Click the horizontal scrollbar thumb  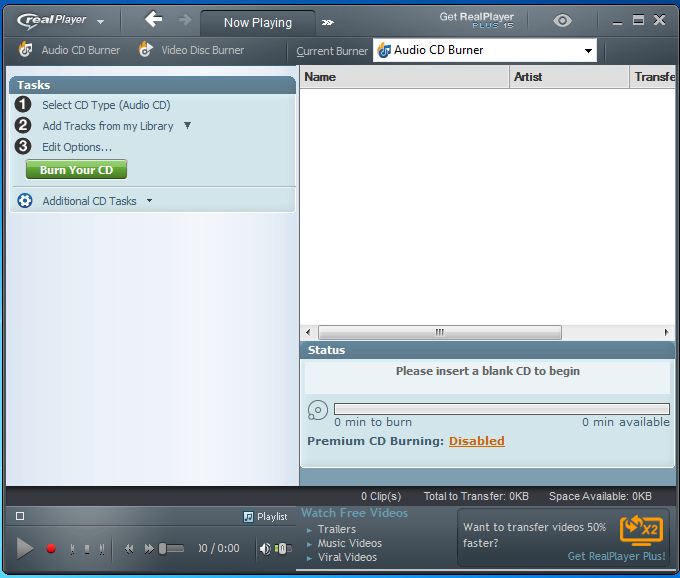click(x=440, y=333)
